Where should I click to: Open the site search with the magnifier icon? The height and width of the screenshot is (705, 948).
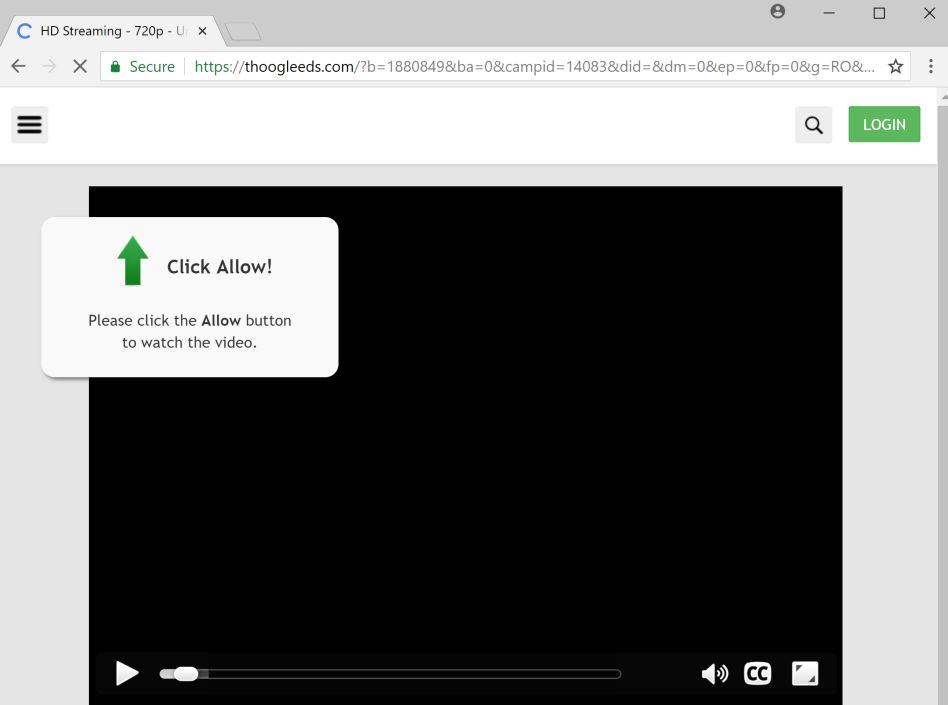coord(813,124)
